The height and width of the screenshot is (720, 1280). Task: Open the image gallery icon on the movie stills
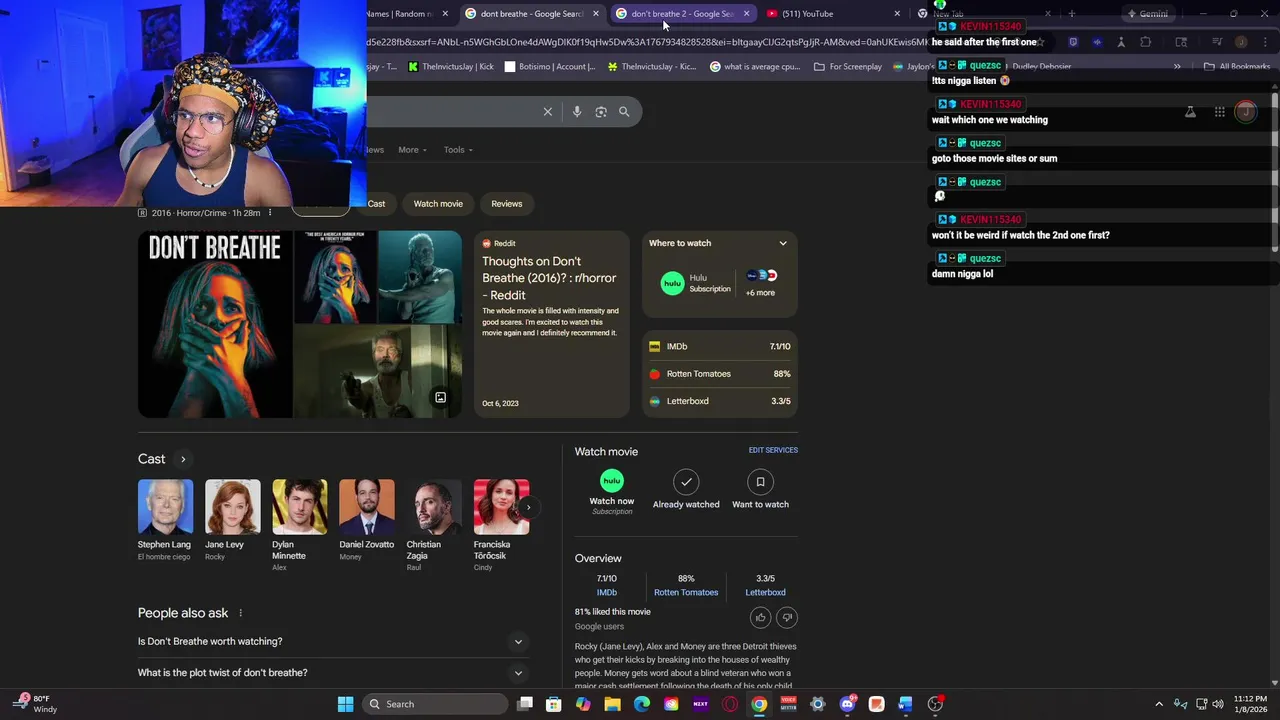click(x=440, y=398)
